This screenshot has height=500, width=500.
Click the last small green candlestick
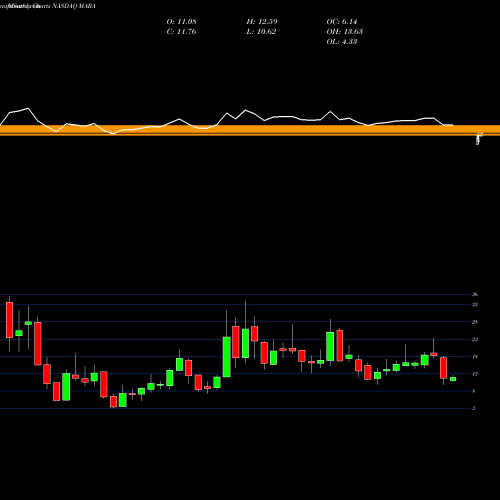[453, 379]
